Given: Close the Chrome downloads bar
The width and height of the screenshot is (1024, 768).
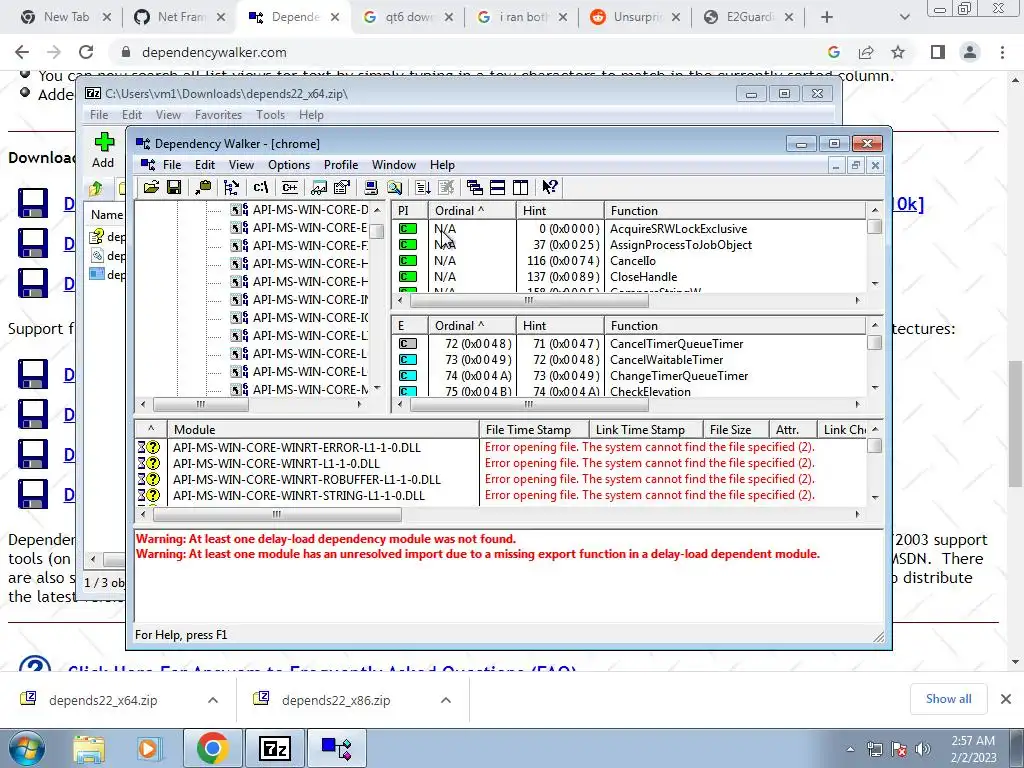Looking at the screenshot, I should coord(1006,699).
